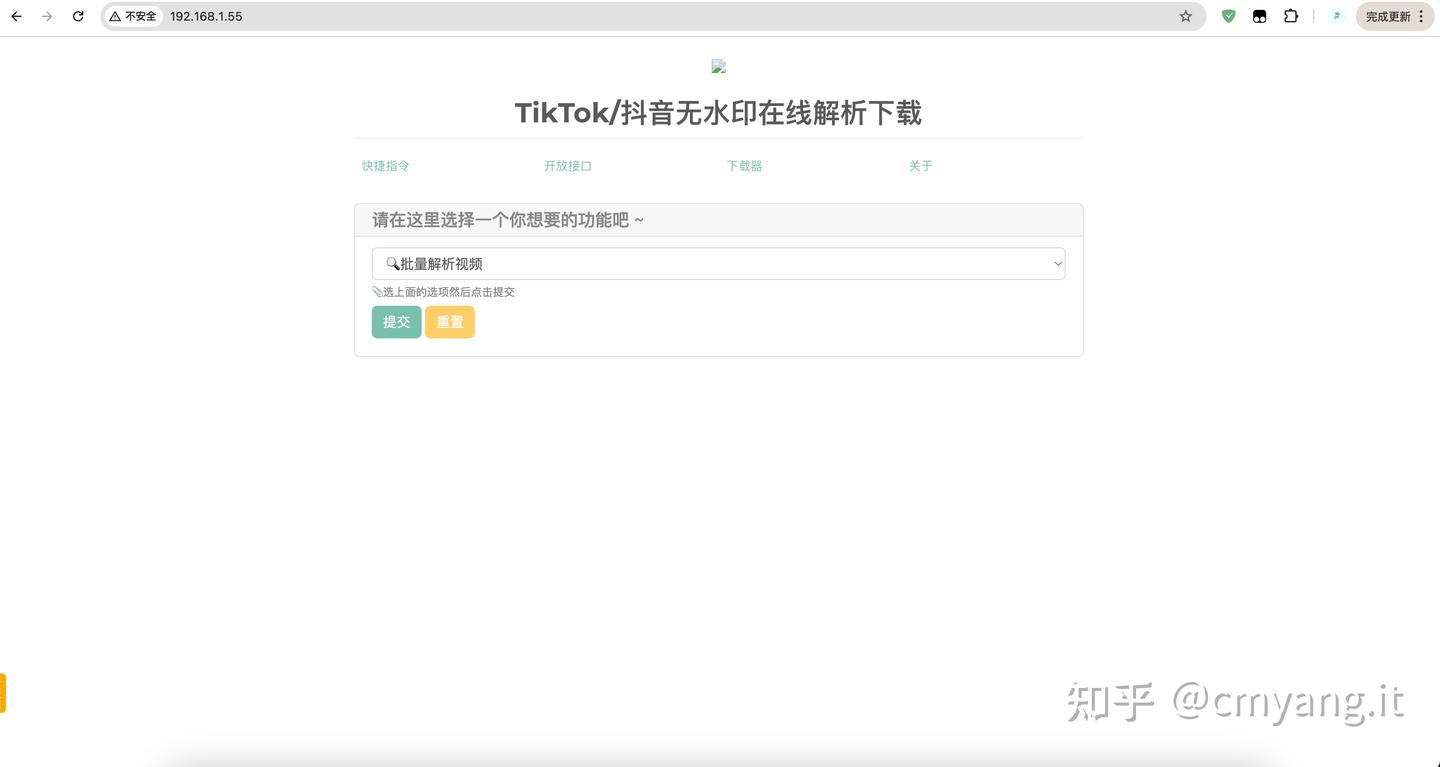Open the 关于 link
Screen dimensions: 1440x767
coord(921,166)
